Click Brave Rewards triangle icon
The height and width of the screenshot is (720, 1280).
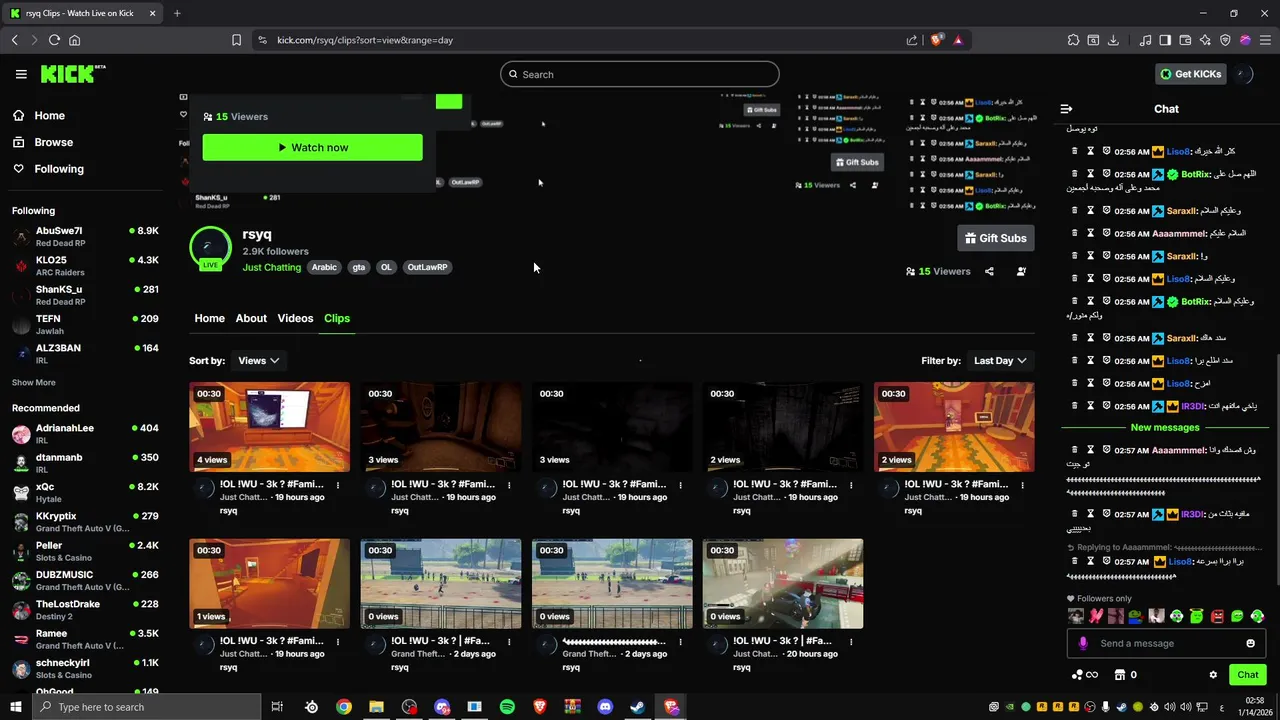click(x=958, y=40)
